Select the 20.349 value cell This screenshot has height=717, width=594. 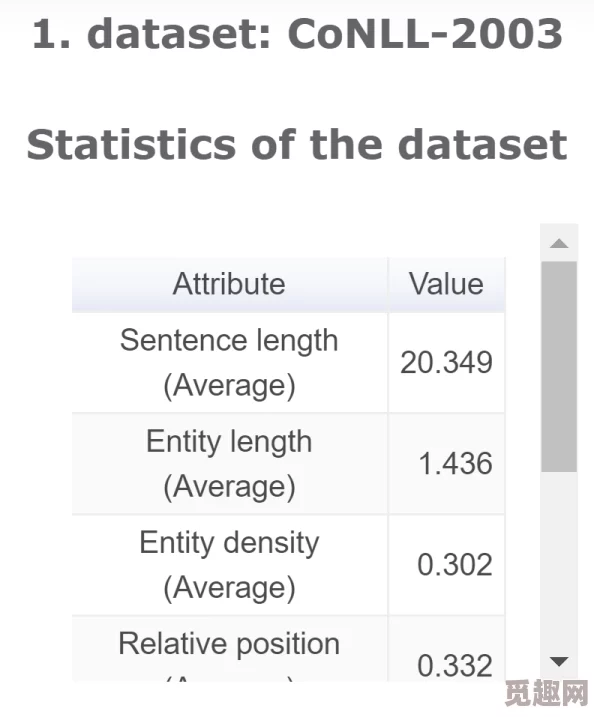[x=447, y=363]
